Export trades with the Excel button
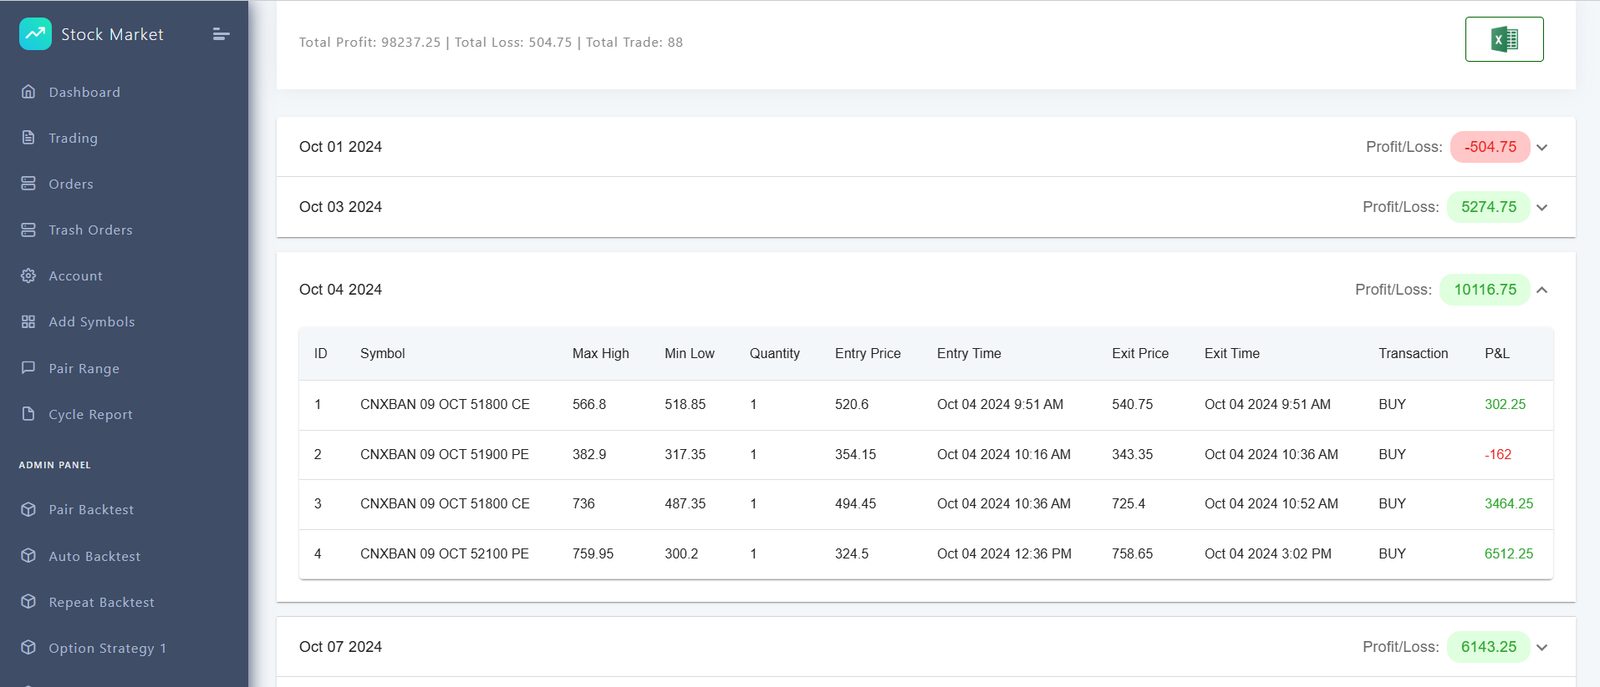This screenshot has width=1600, height=687. coord(1504,39)
